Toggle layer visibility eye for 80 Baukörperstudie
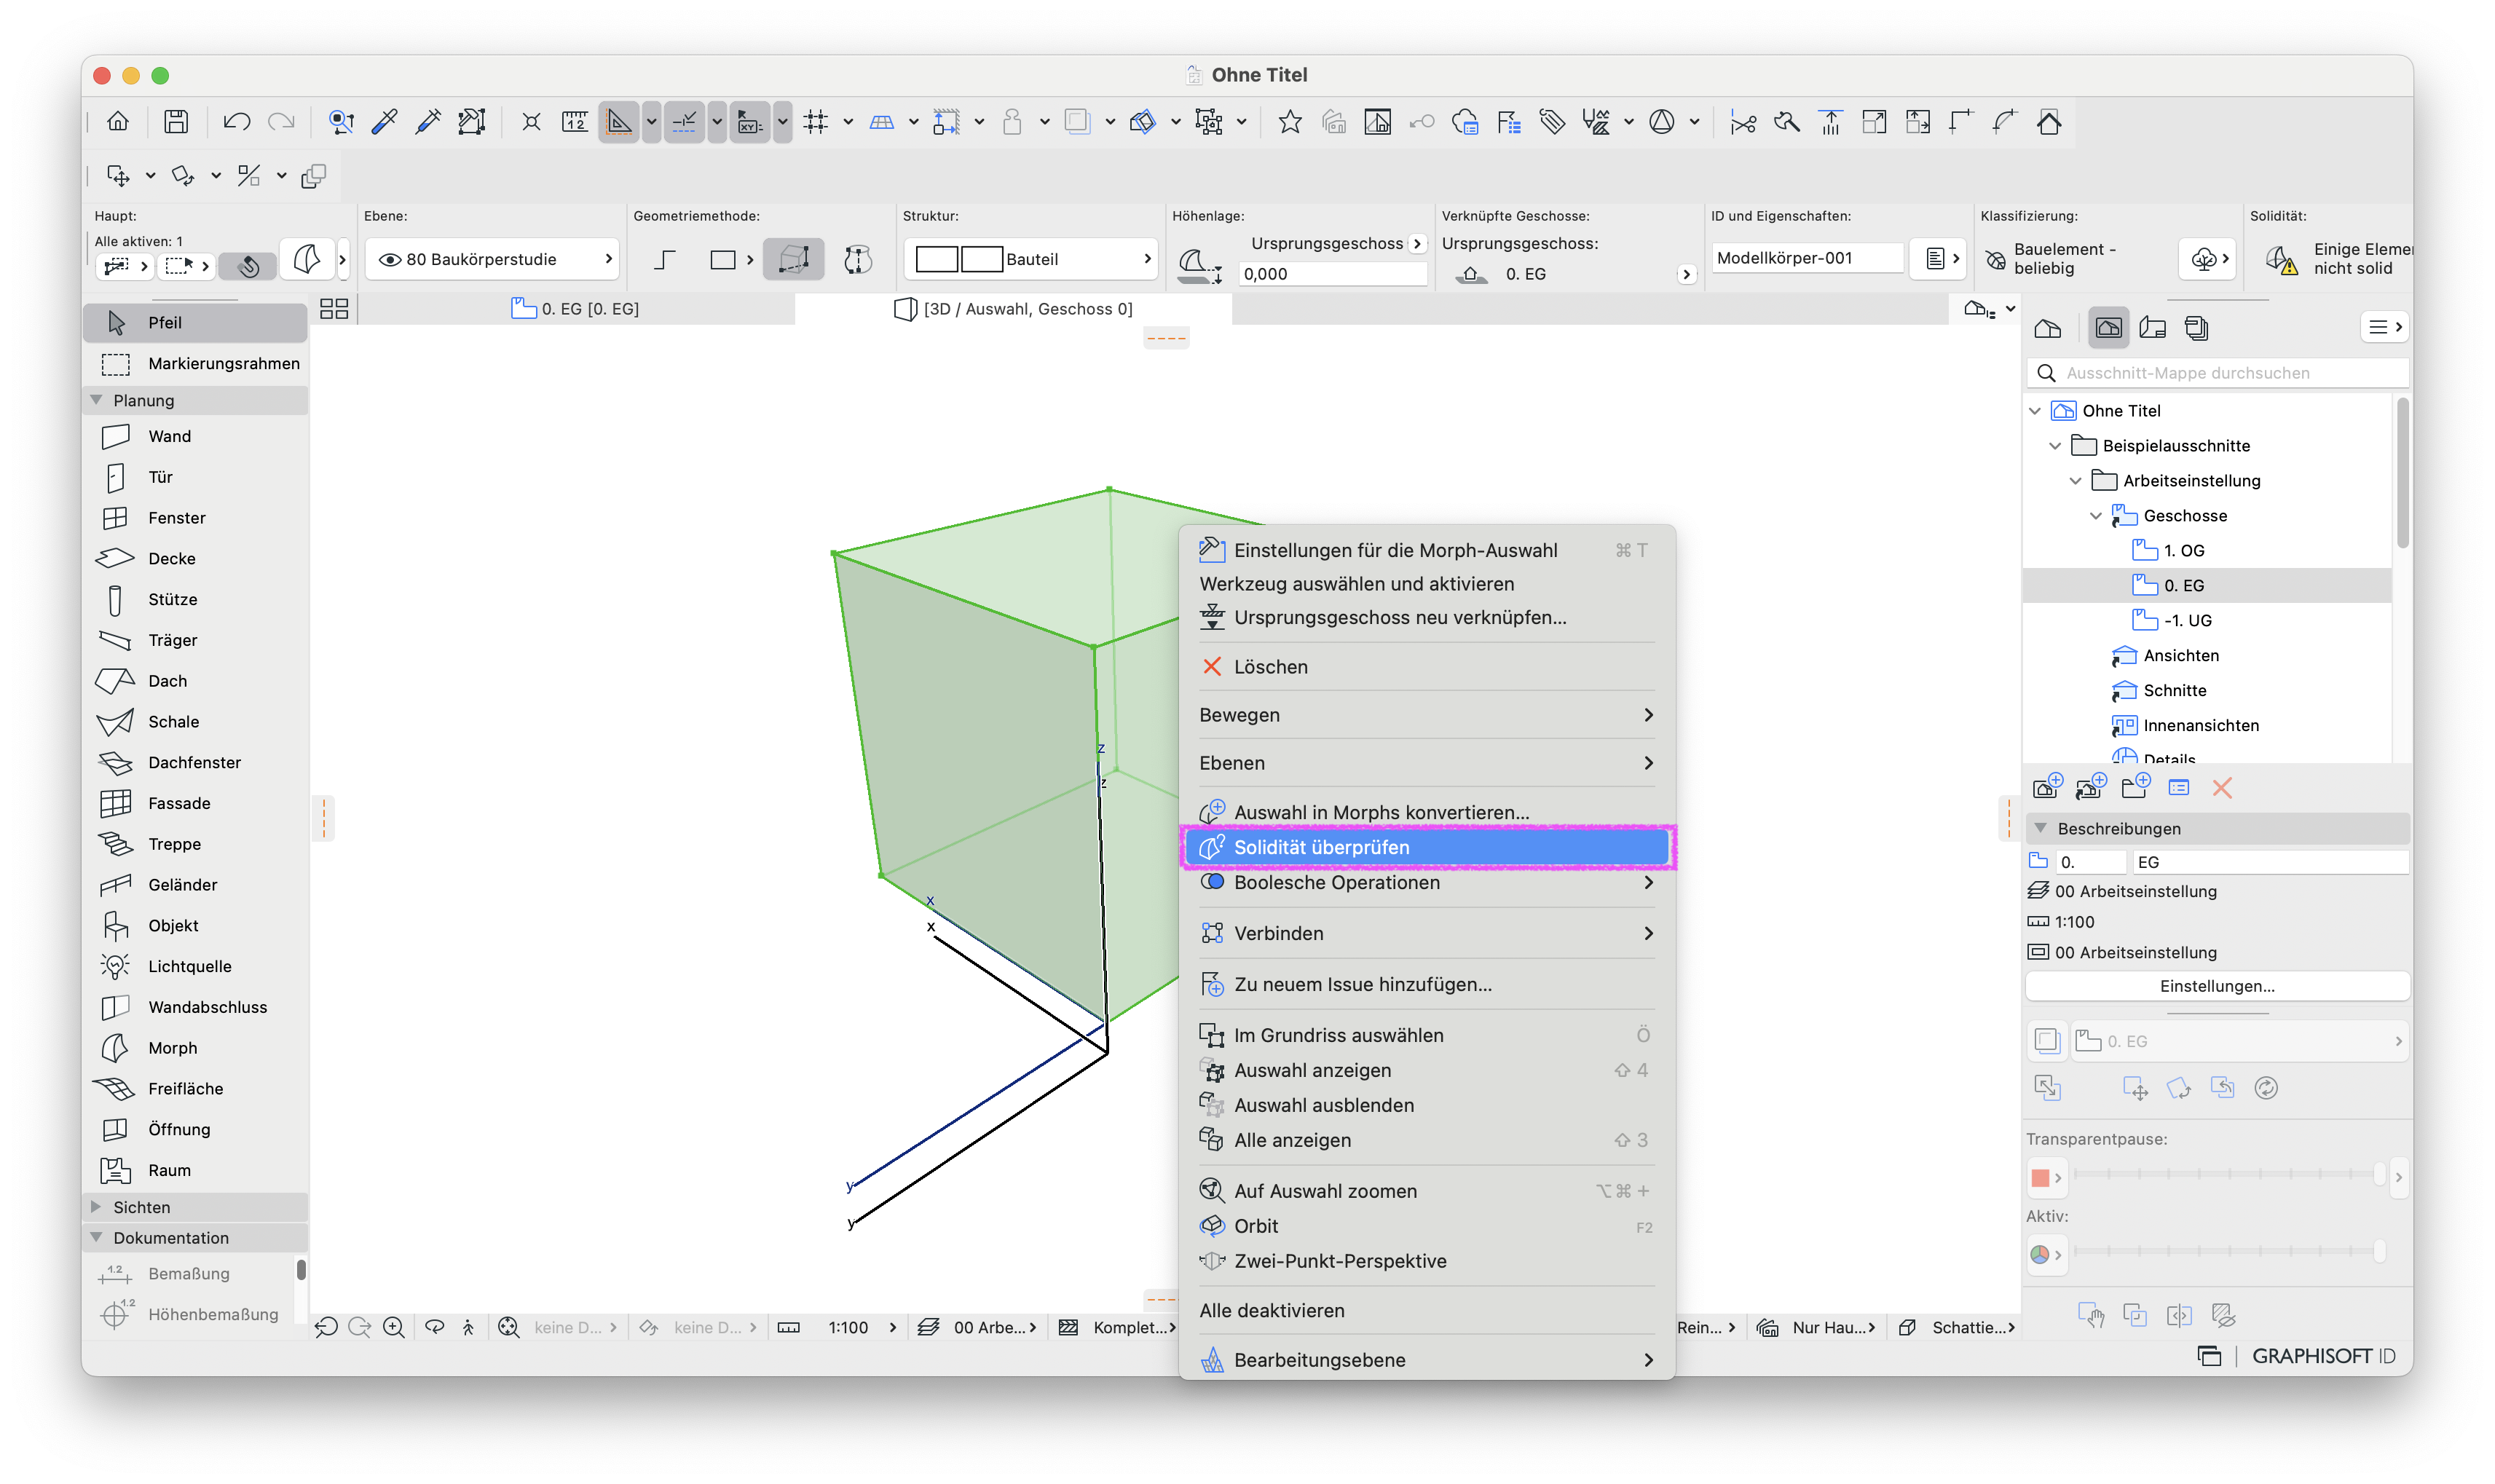 pyautogui.click(x=390, y=260)
